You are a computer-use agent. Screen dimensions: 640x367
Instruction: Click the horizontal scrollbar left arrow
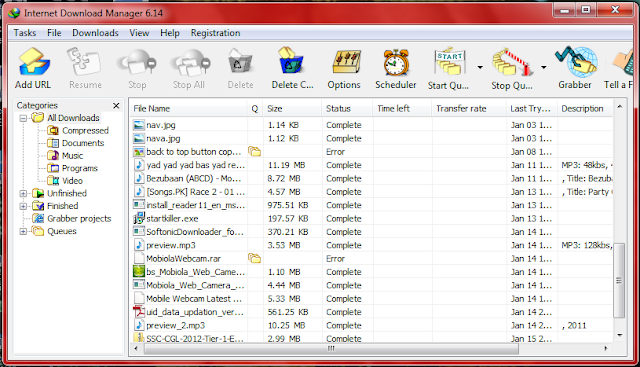pos(136,349)
